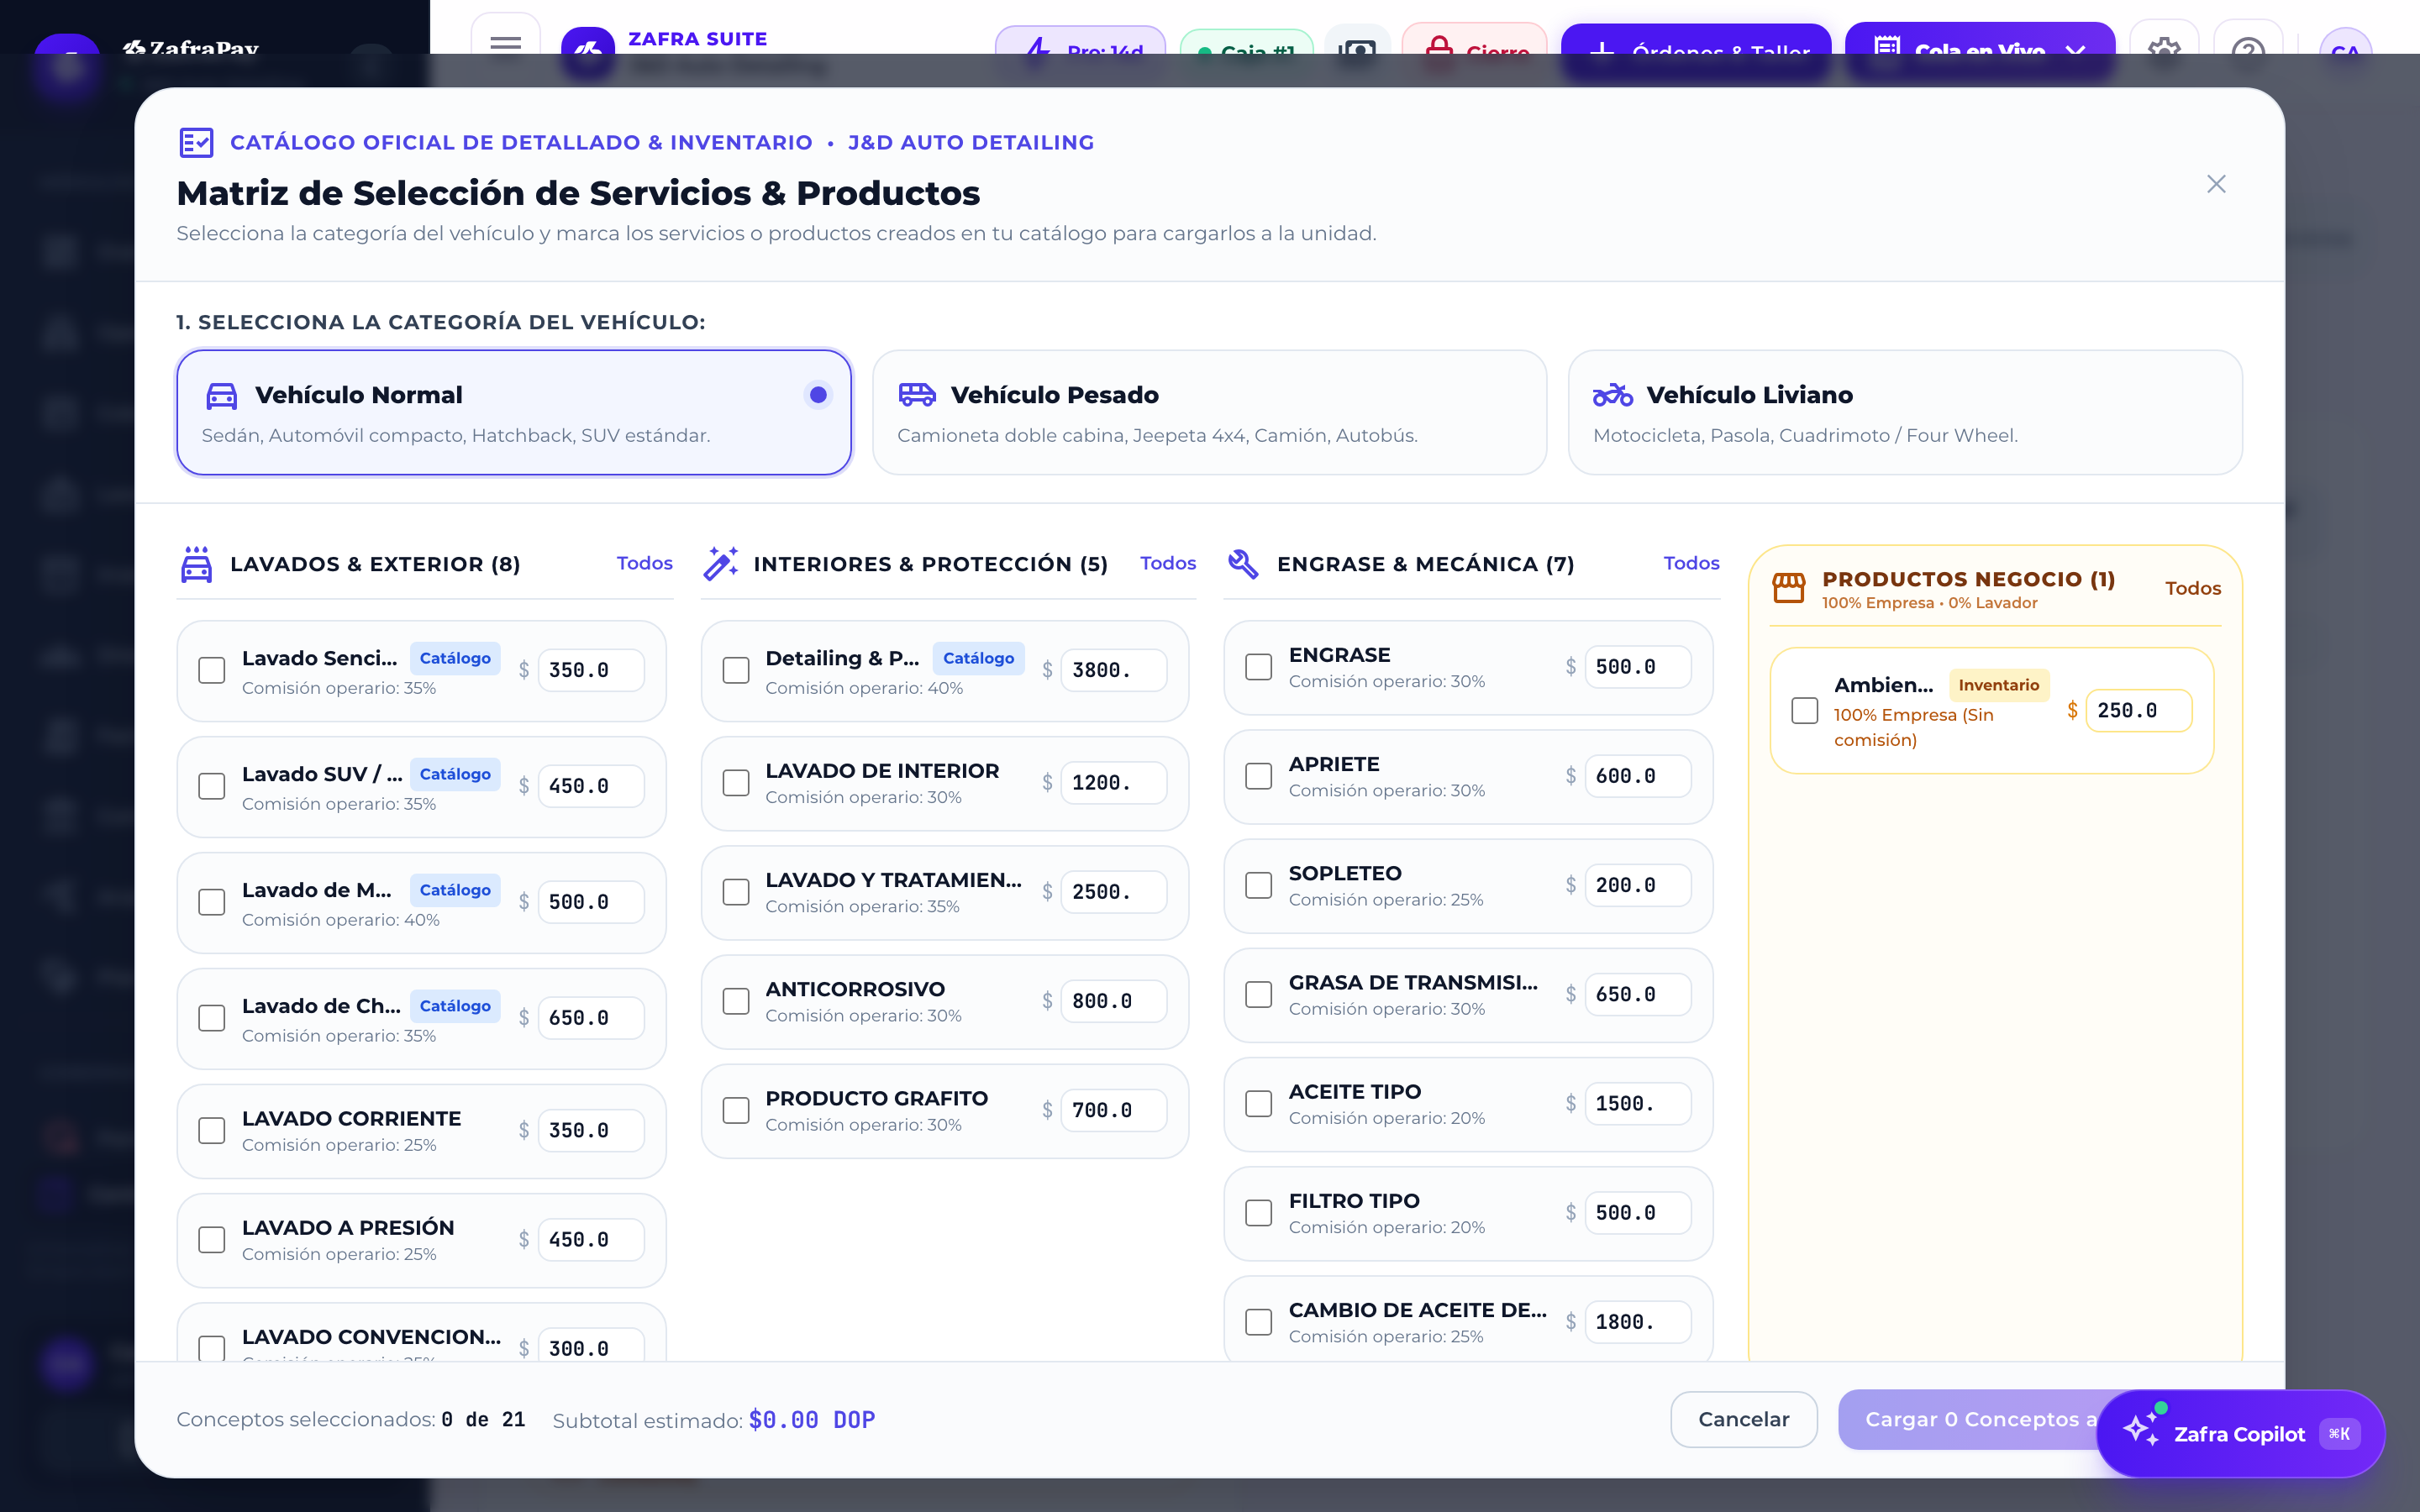Image resolution: width=2420 pixels, height=1512 pixels.
Task: Select all in Lavados & Exterior via Todos
Action: tap(644, 563)
